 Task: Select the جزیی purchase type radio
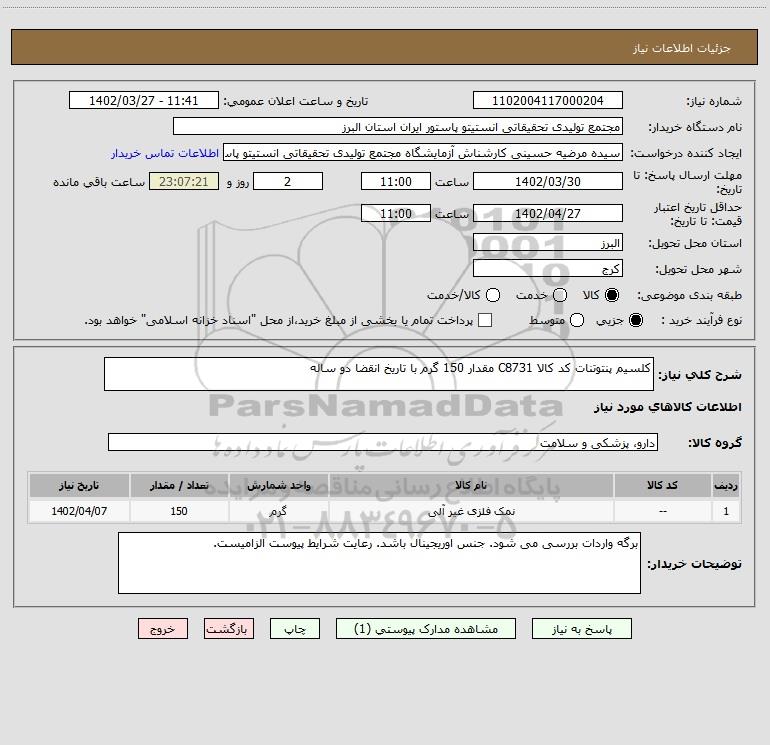[635, 320]
